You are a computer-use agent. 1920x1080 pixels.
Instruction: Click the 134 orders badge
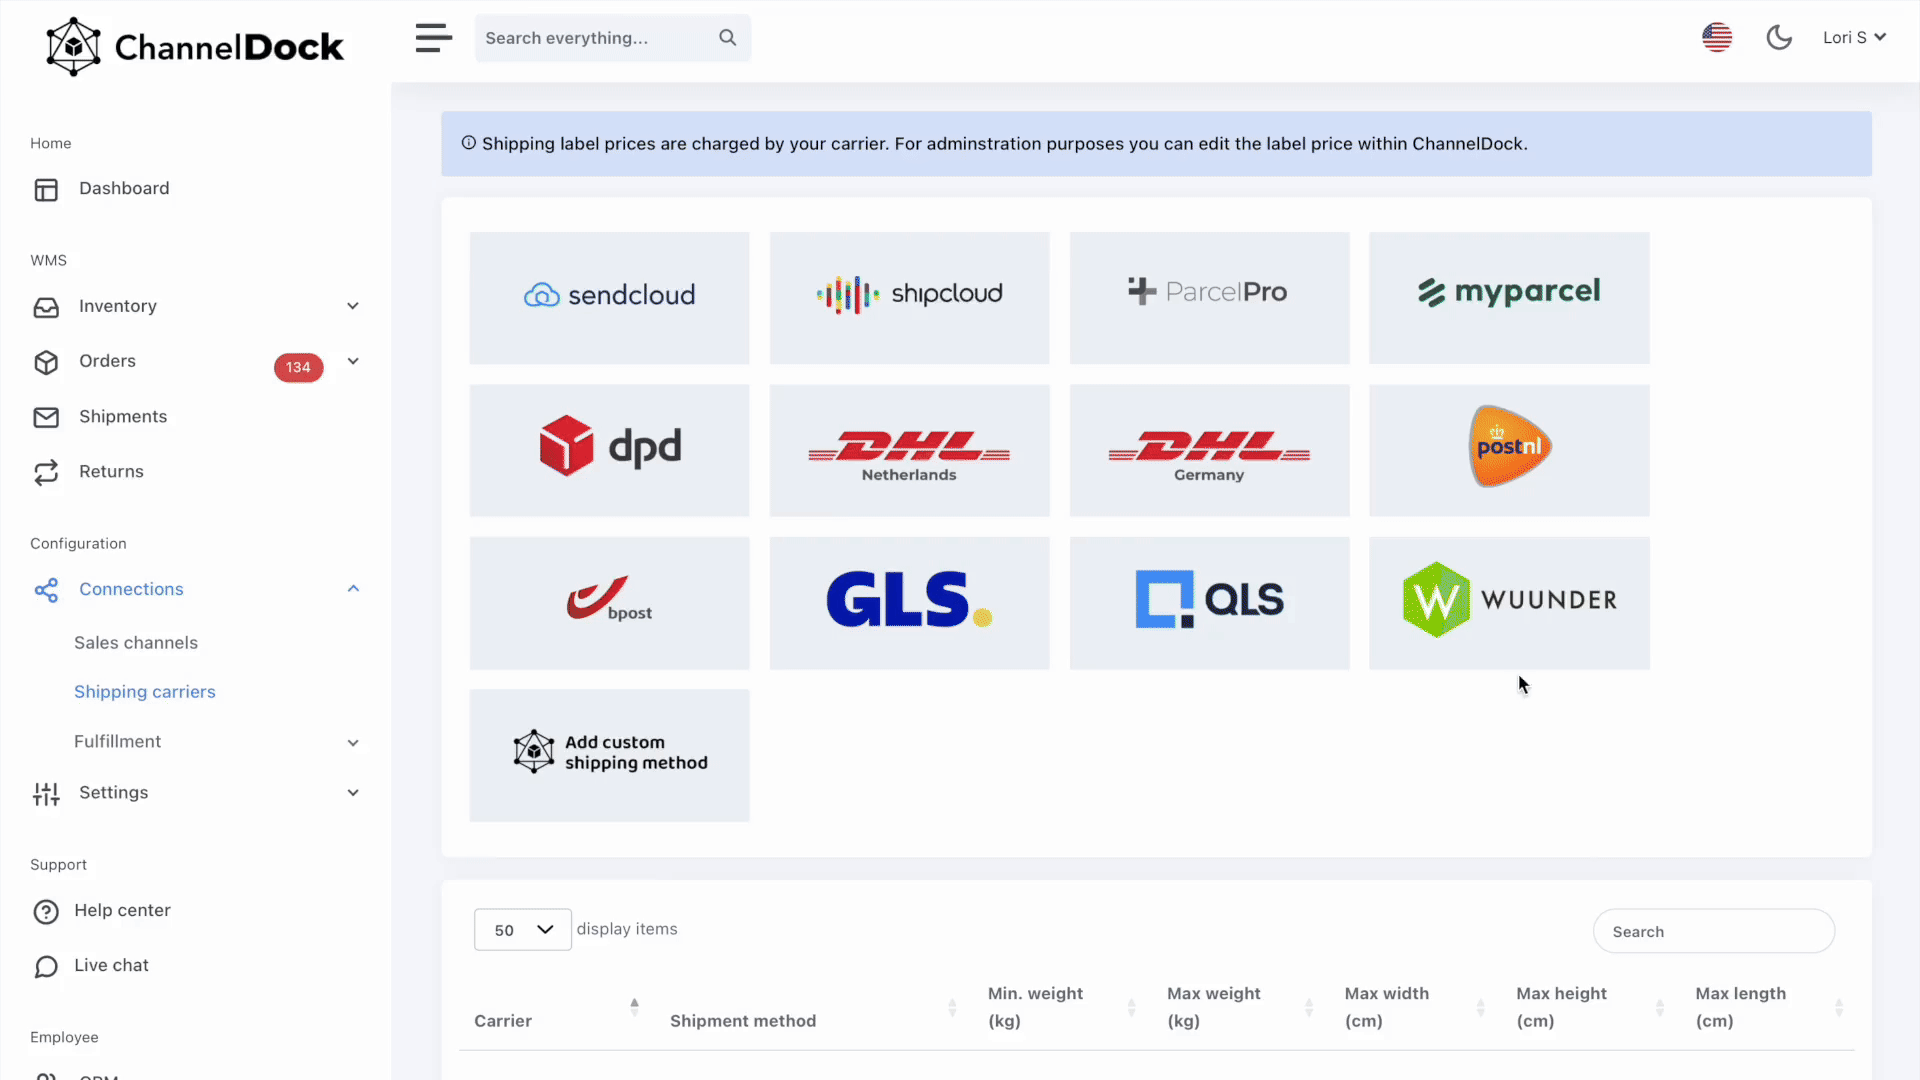point(298,367)
